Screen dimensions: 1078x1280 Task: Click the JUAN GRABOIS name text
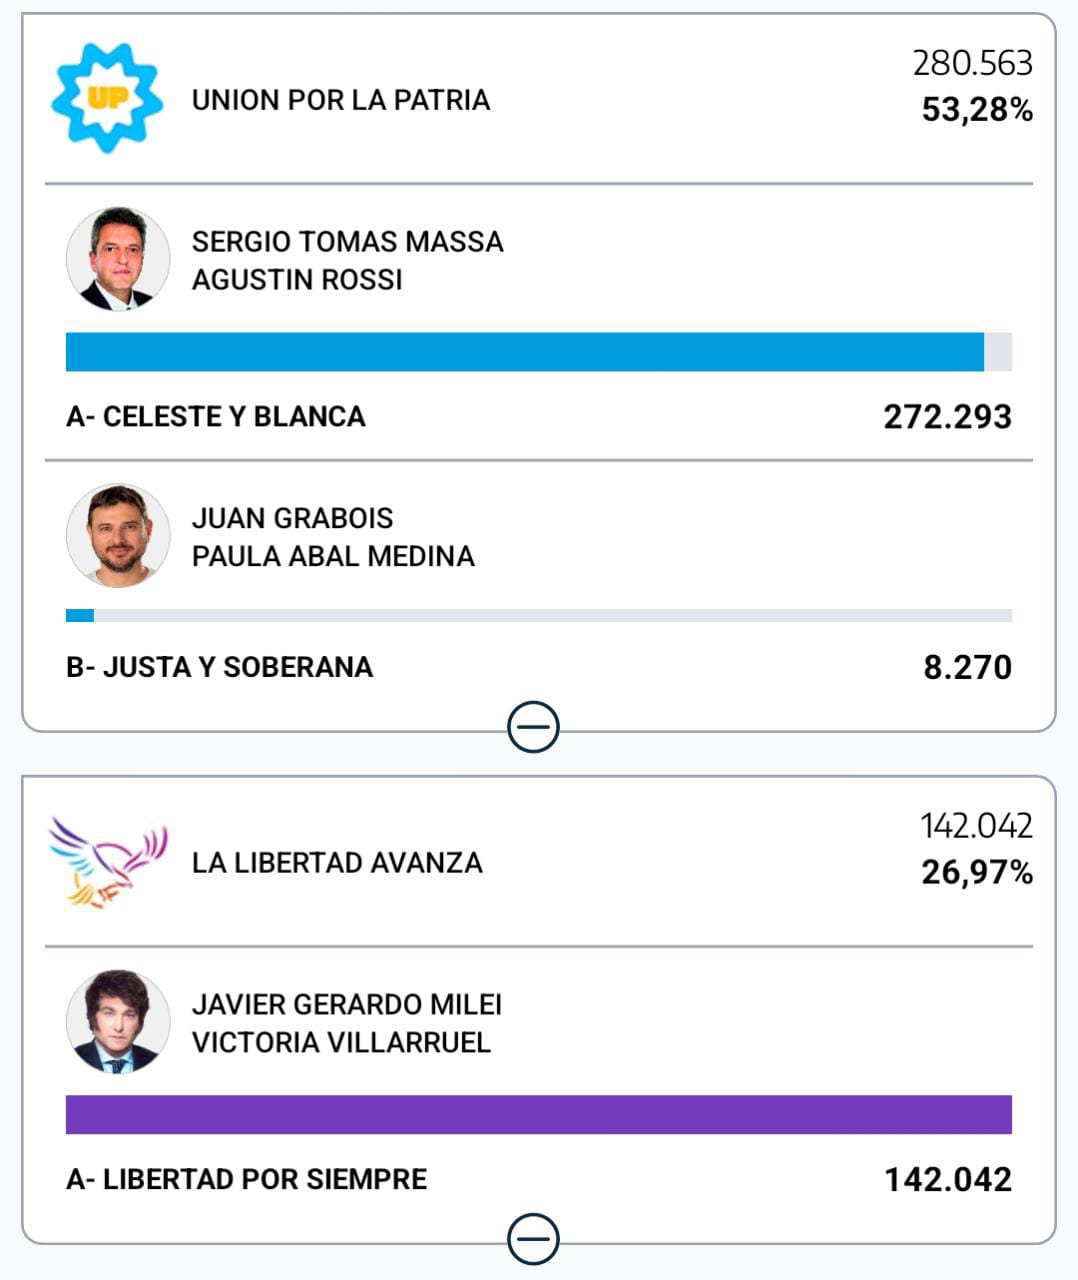292,518
